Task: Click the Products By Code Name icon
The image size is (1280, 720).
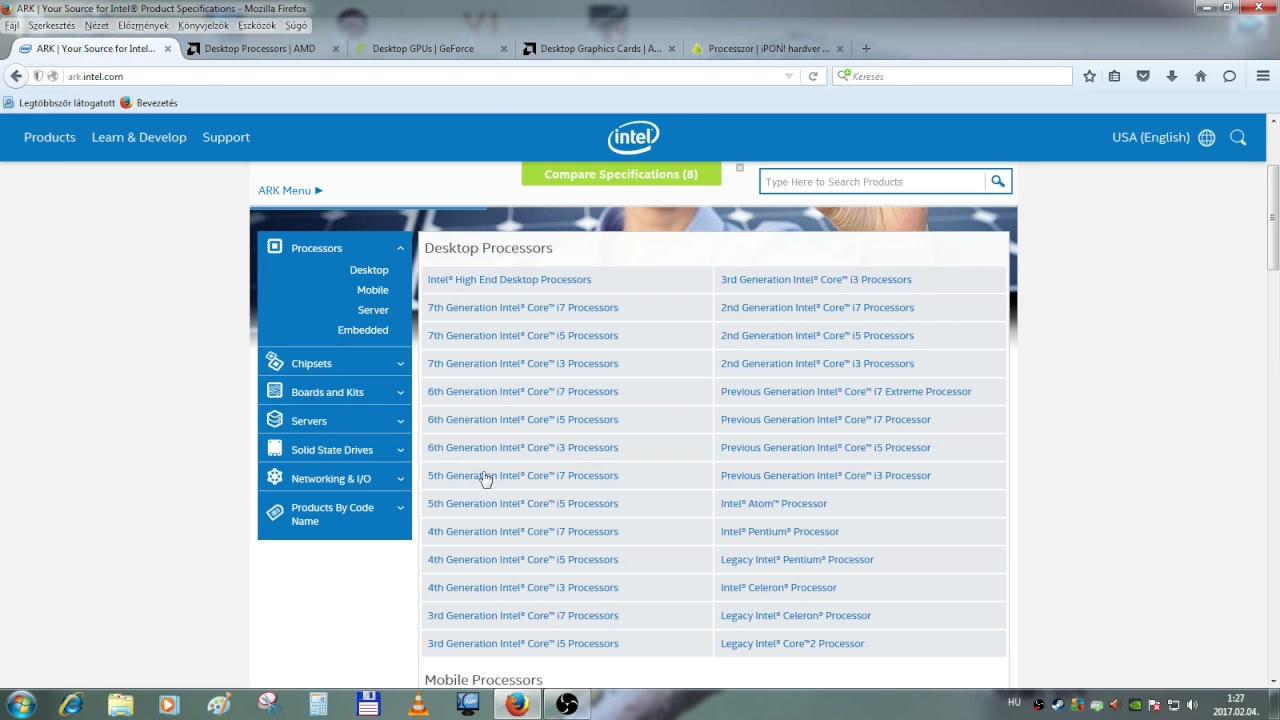Action: coord(275,513)
